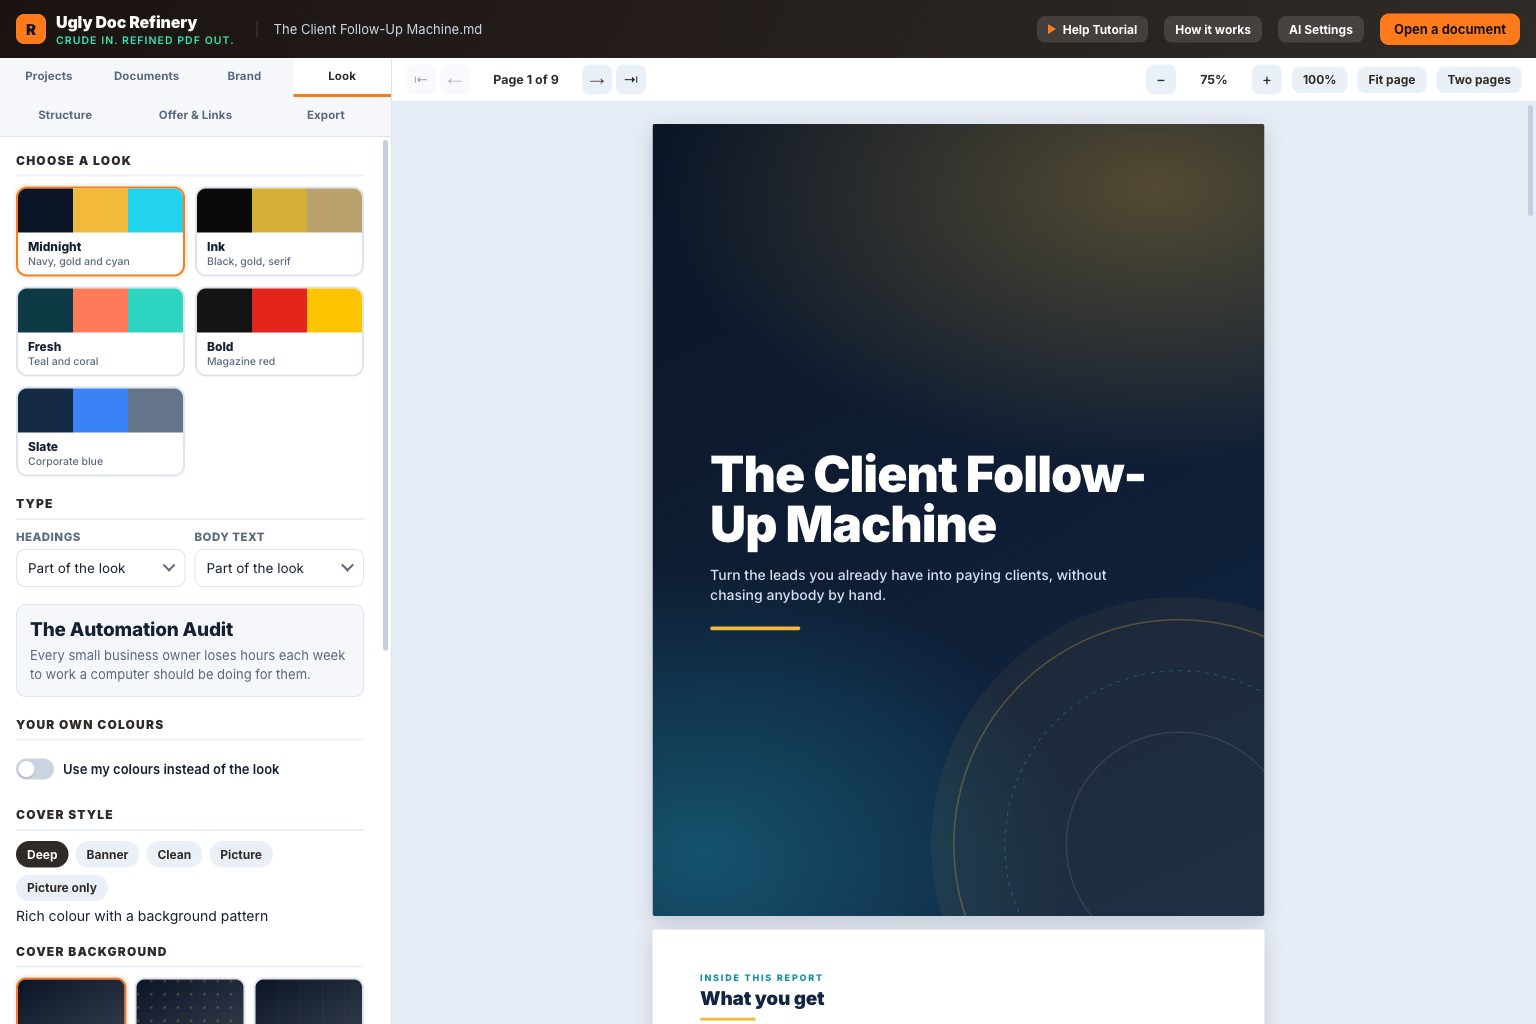Viewport: 1536px width, 1024px height.
Task: Click 'The Automation Audit' type preview heading
Action: [131, 629]
